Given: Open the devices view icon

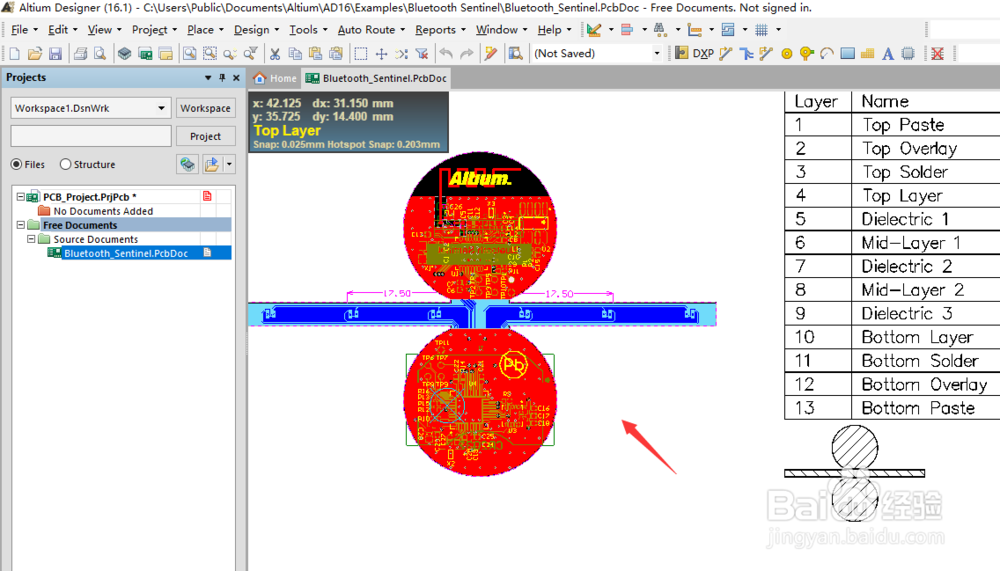Looking at the screenshot, I should click(124, 54).
